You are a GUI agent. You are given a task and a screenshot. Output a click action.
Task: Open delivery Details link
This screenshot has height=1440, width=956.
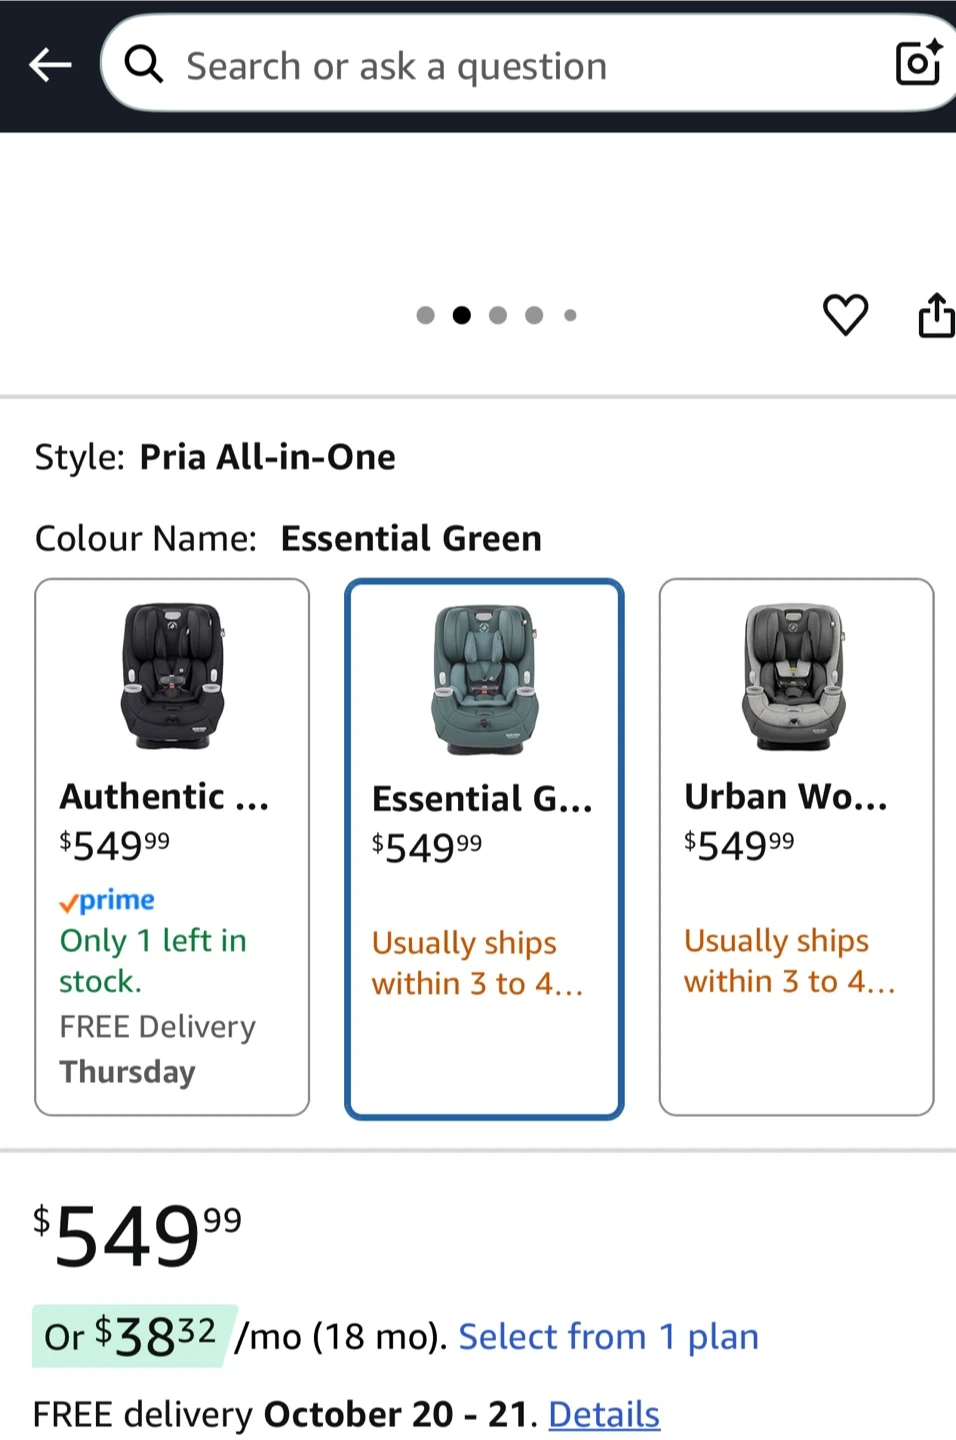(x=604, y=1414)
